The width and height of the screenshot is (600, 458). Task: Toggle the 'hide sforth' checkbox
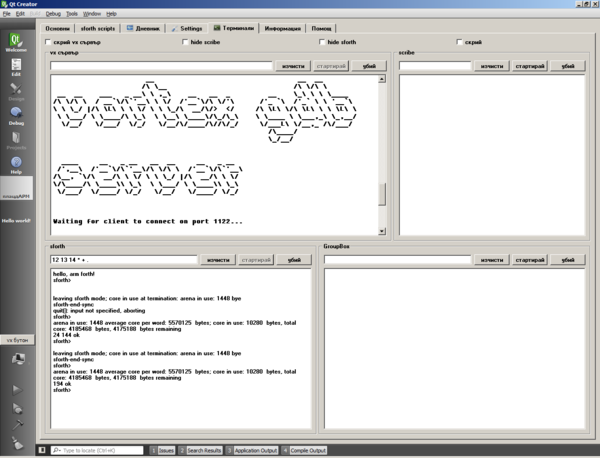click(322, 42)
